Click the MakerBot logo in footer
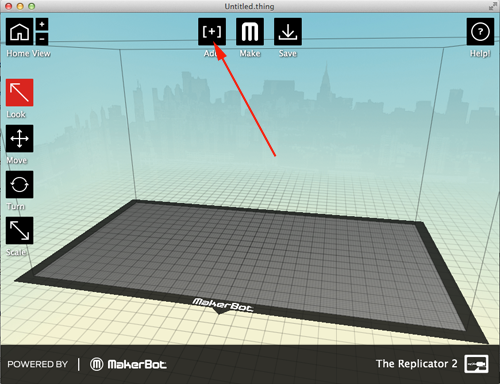500x384 pixels. (128, 364)
